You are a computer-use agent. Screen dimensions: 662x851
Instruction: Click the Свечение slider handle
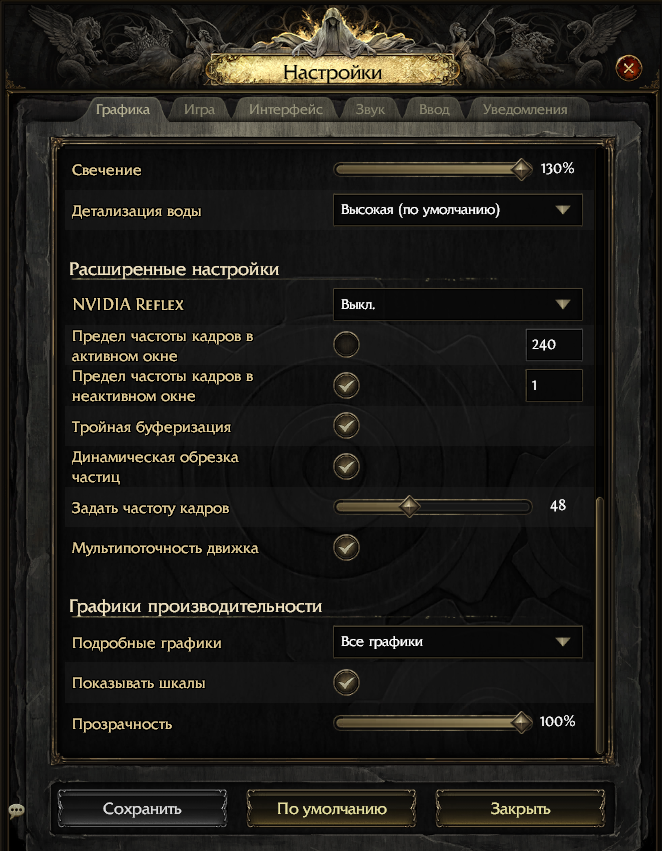(x=521, y=169)
